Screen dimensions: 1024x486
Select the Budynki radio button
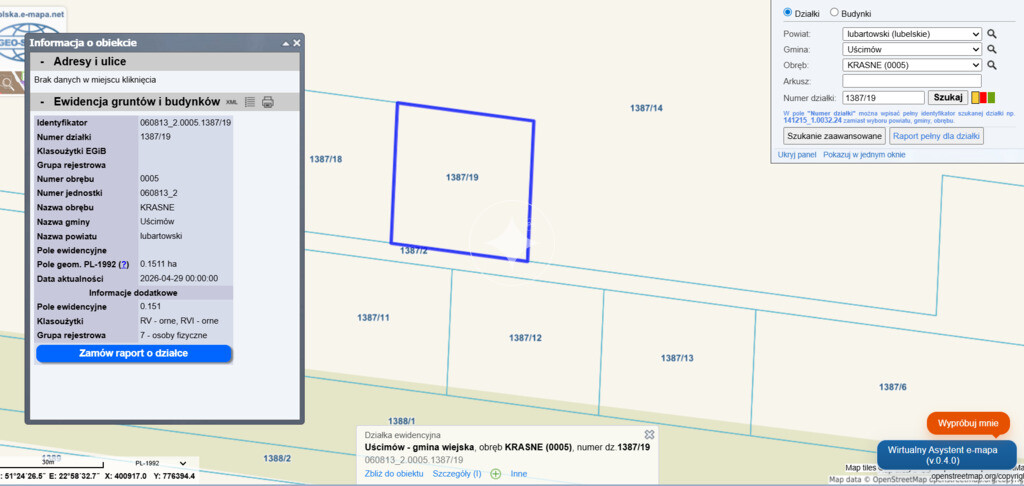click(835, 13)
